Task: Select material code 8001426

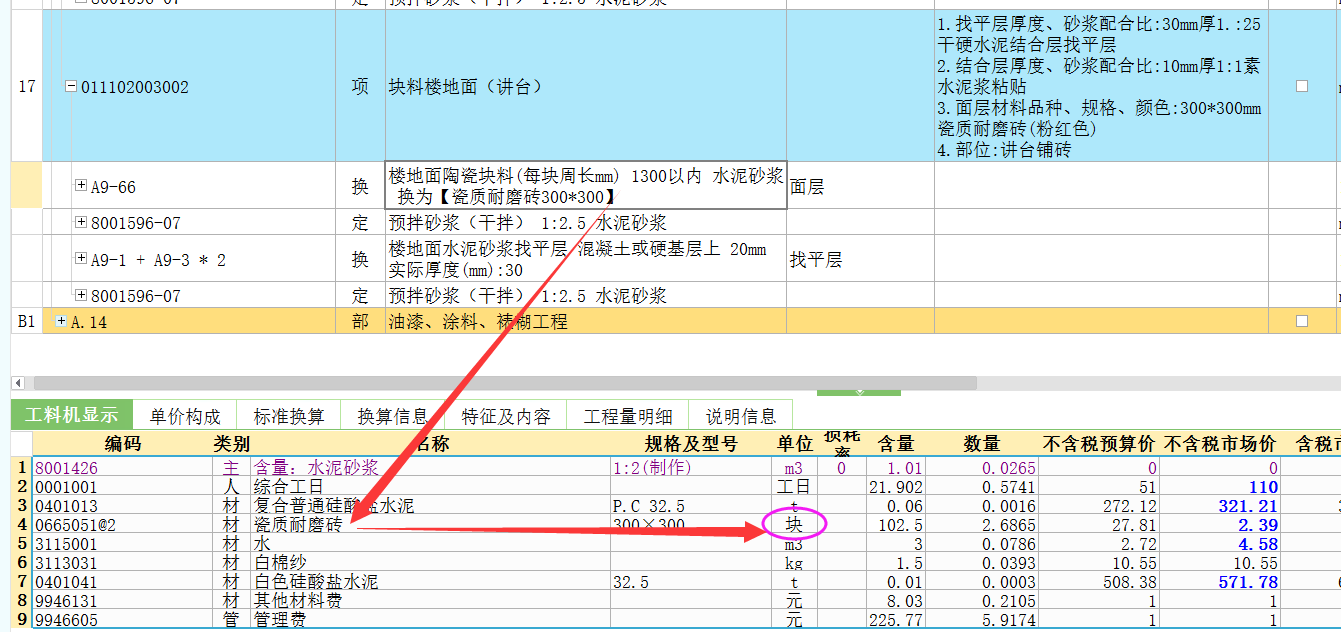Action: pyautogui.click(x=122, y=468)
